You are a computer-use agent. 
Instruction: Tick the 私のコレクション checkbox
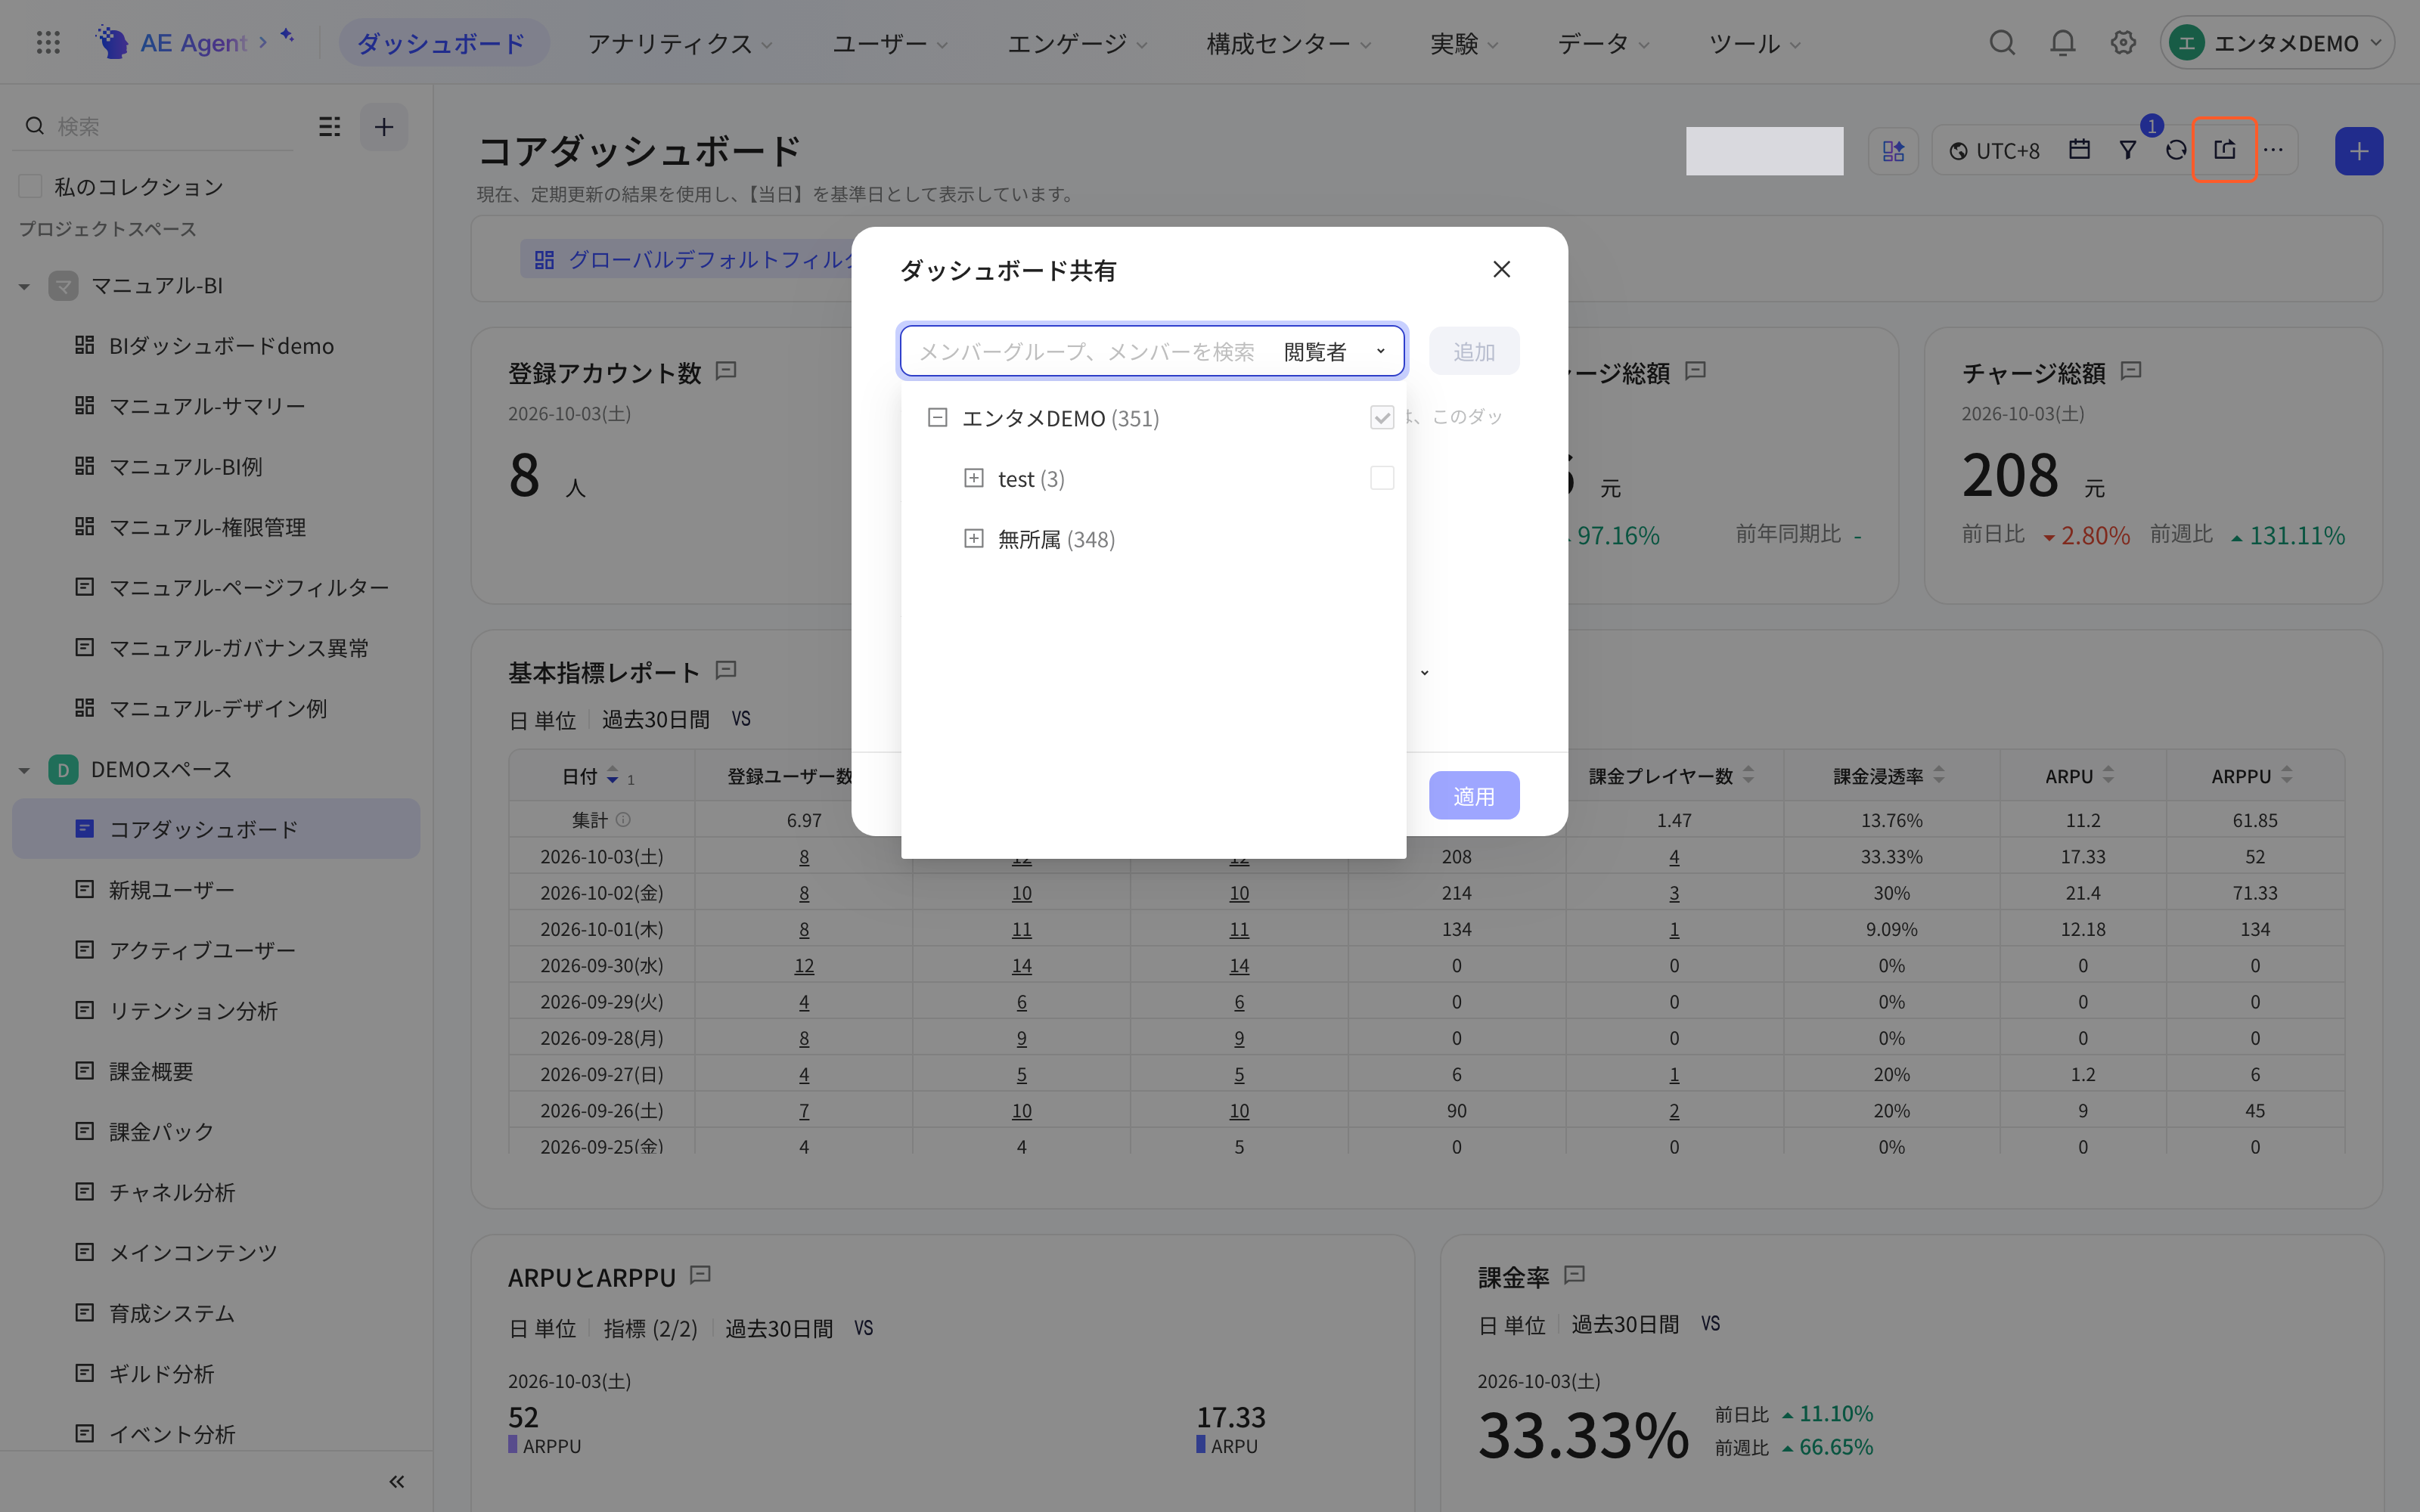[31, 186]
